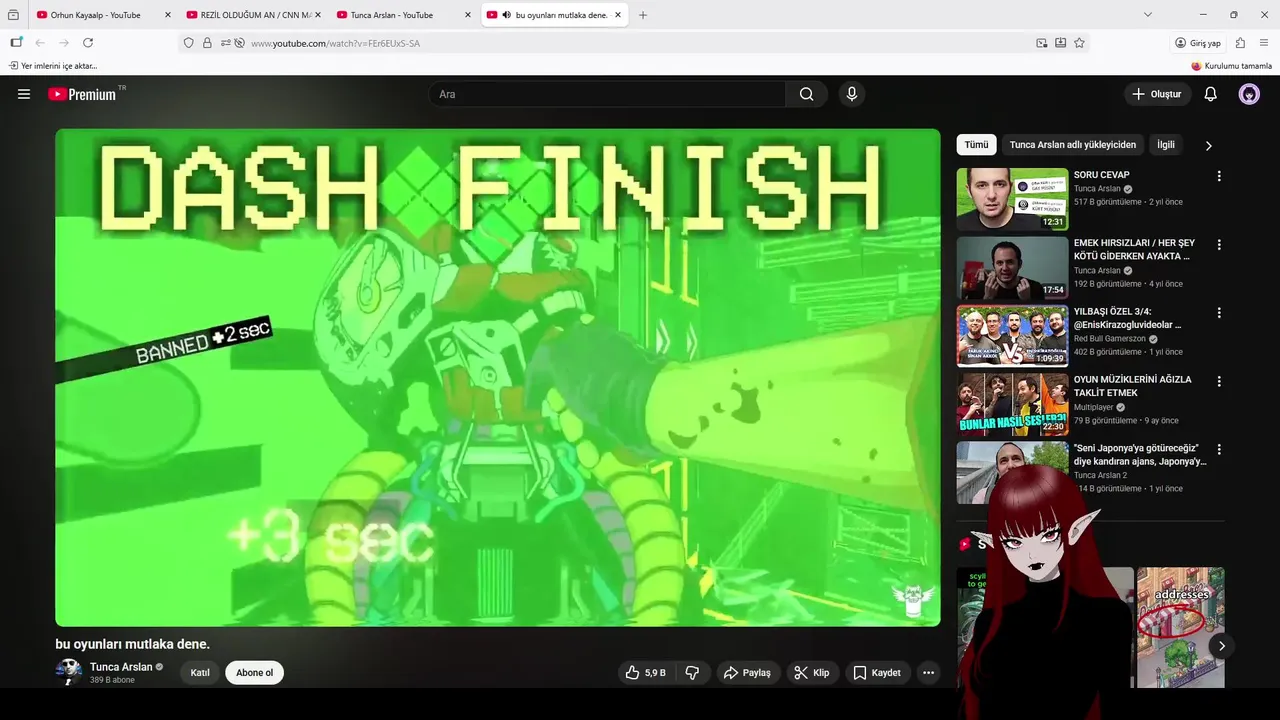1280x720 pixels.
Task: Focus the YouTube Ara search box
Action: pyautogui.click(x=608, y=94)
